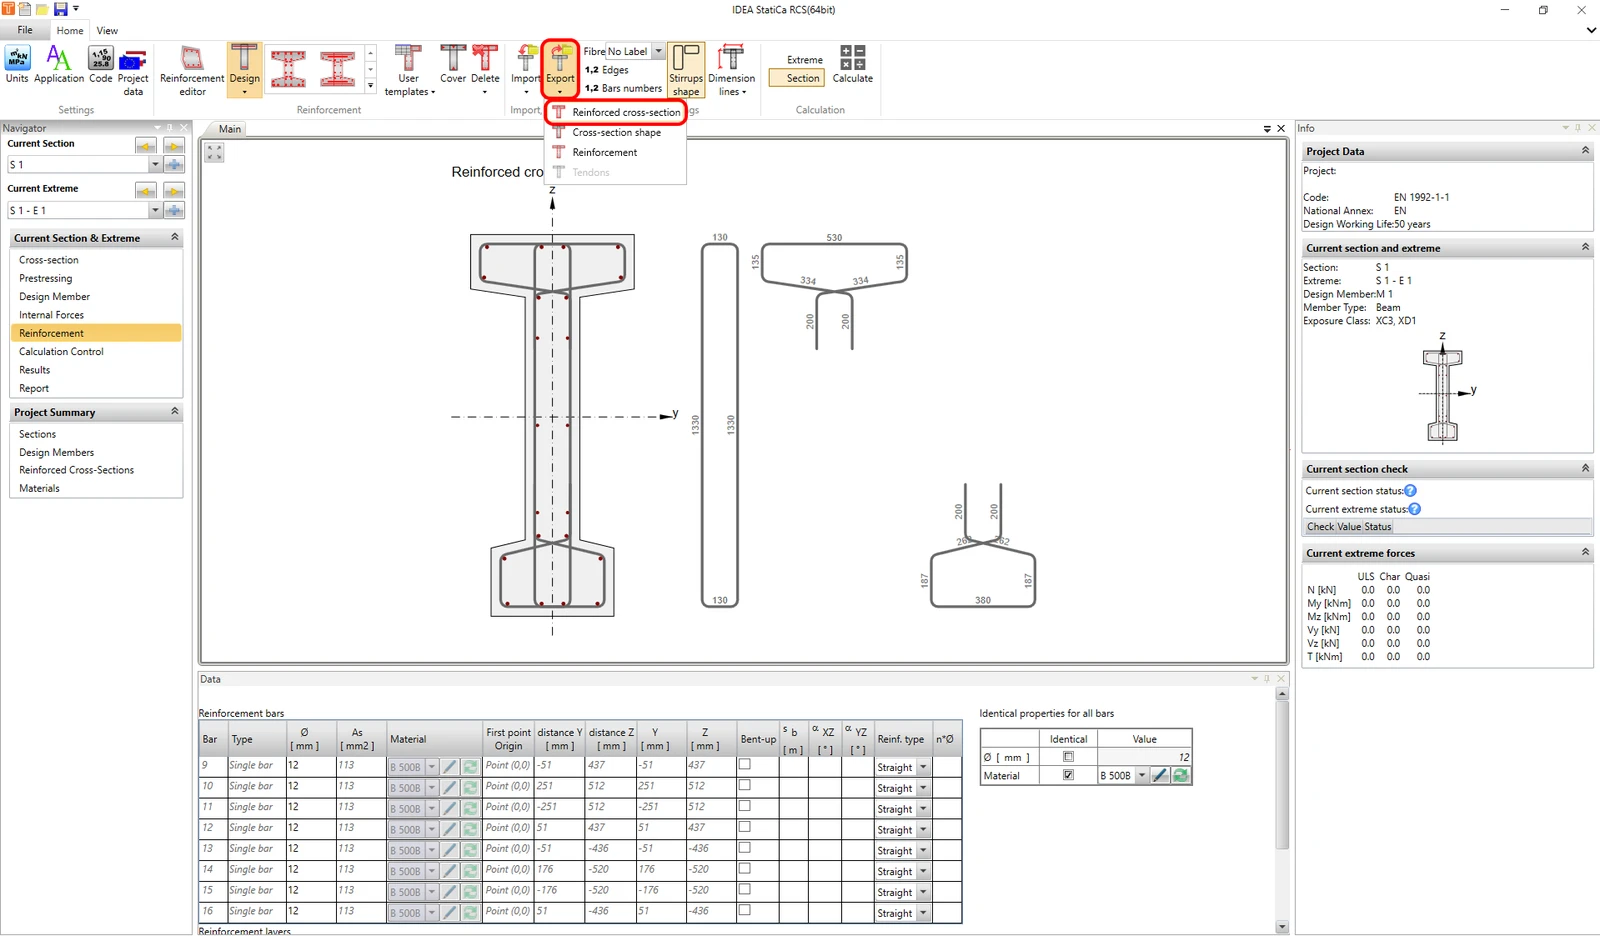
Task: Click the Extreme calculation button
Action: point(804,60)
